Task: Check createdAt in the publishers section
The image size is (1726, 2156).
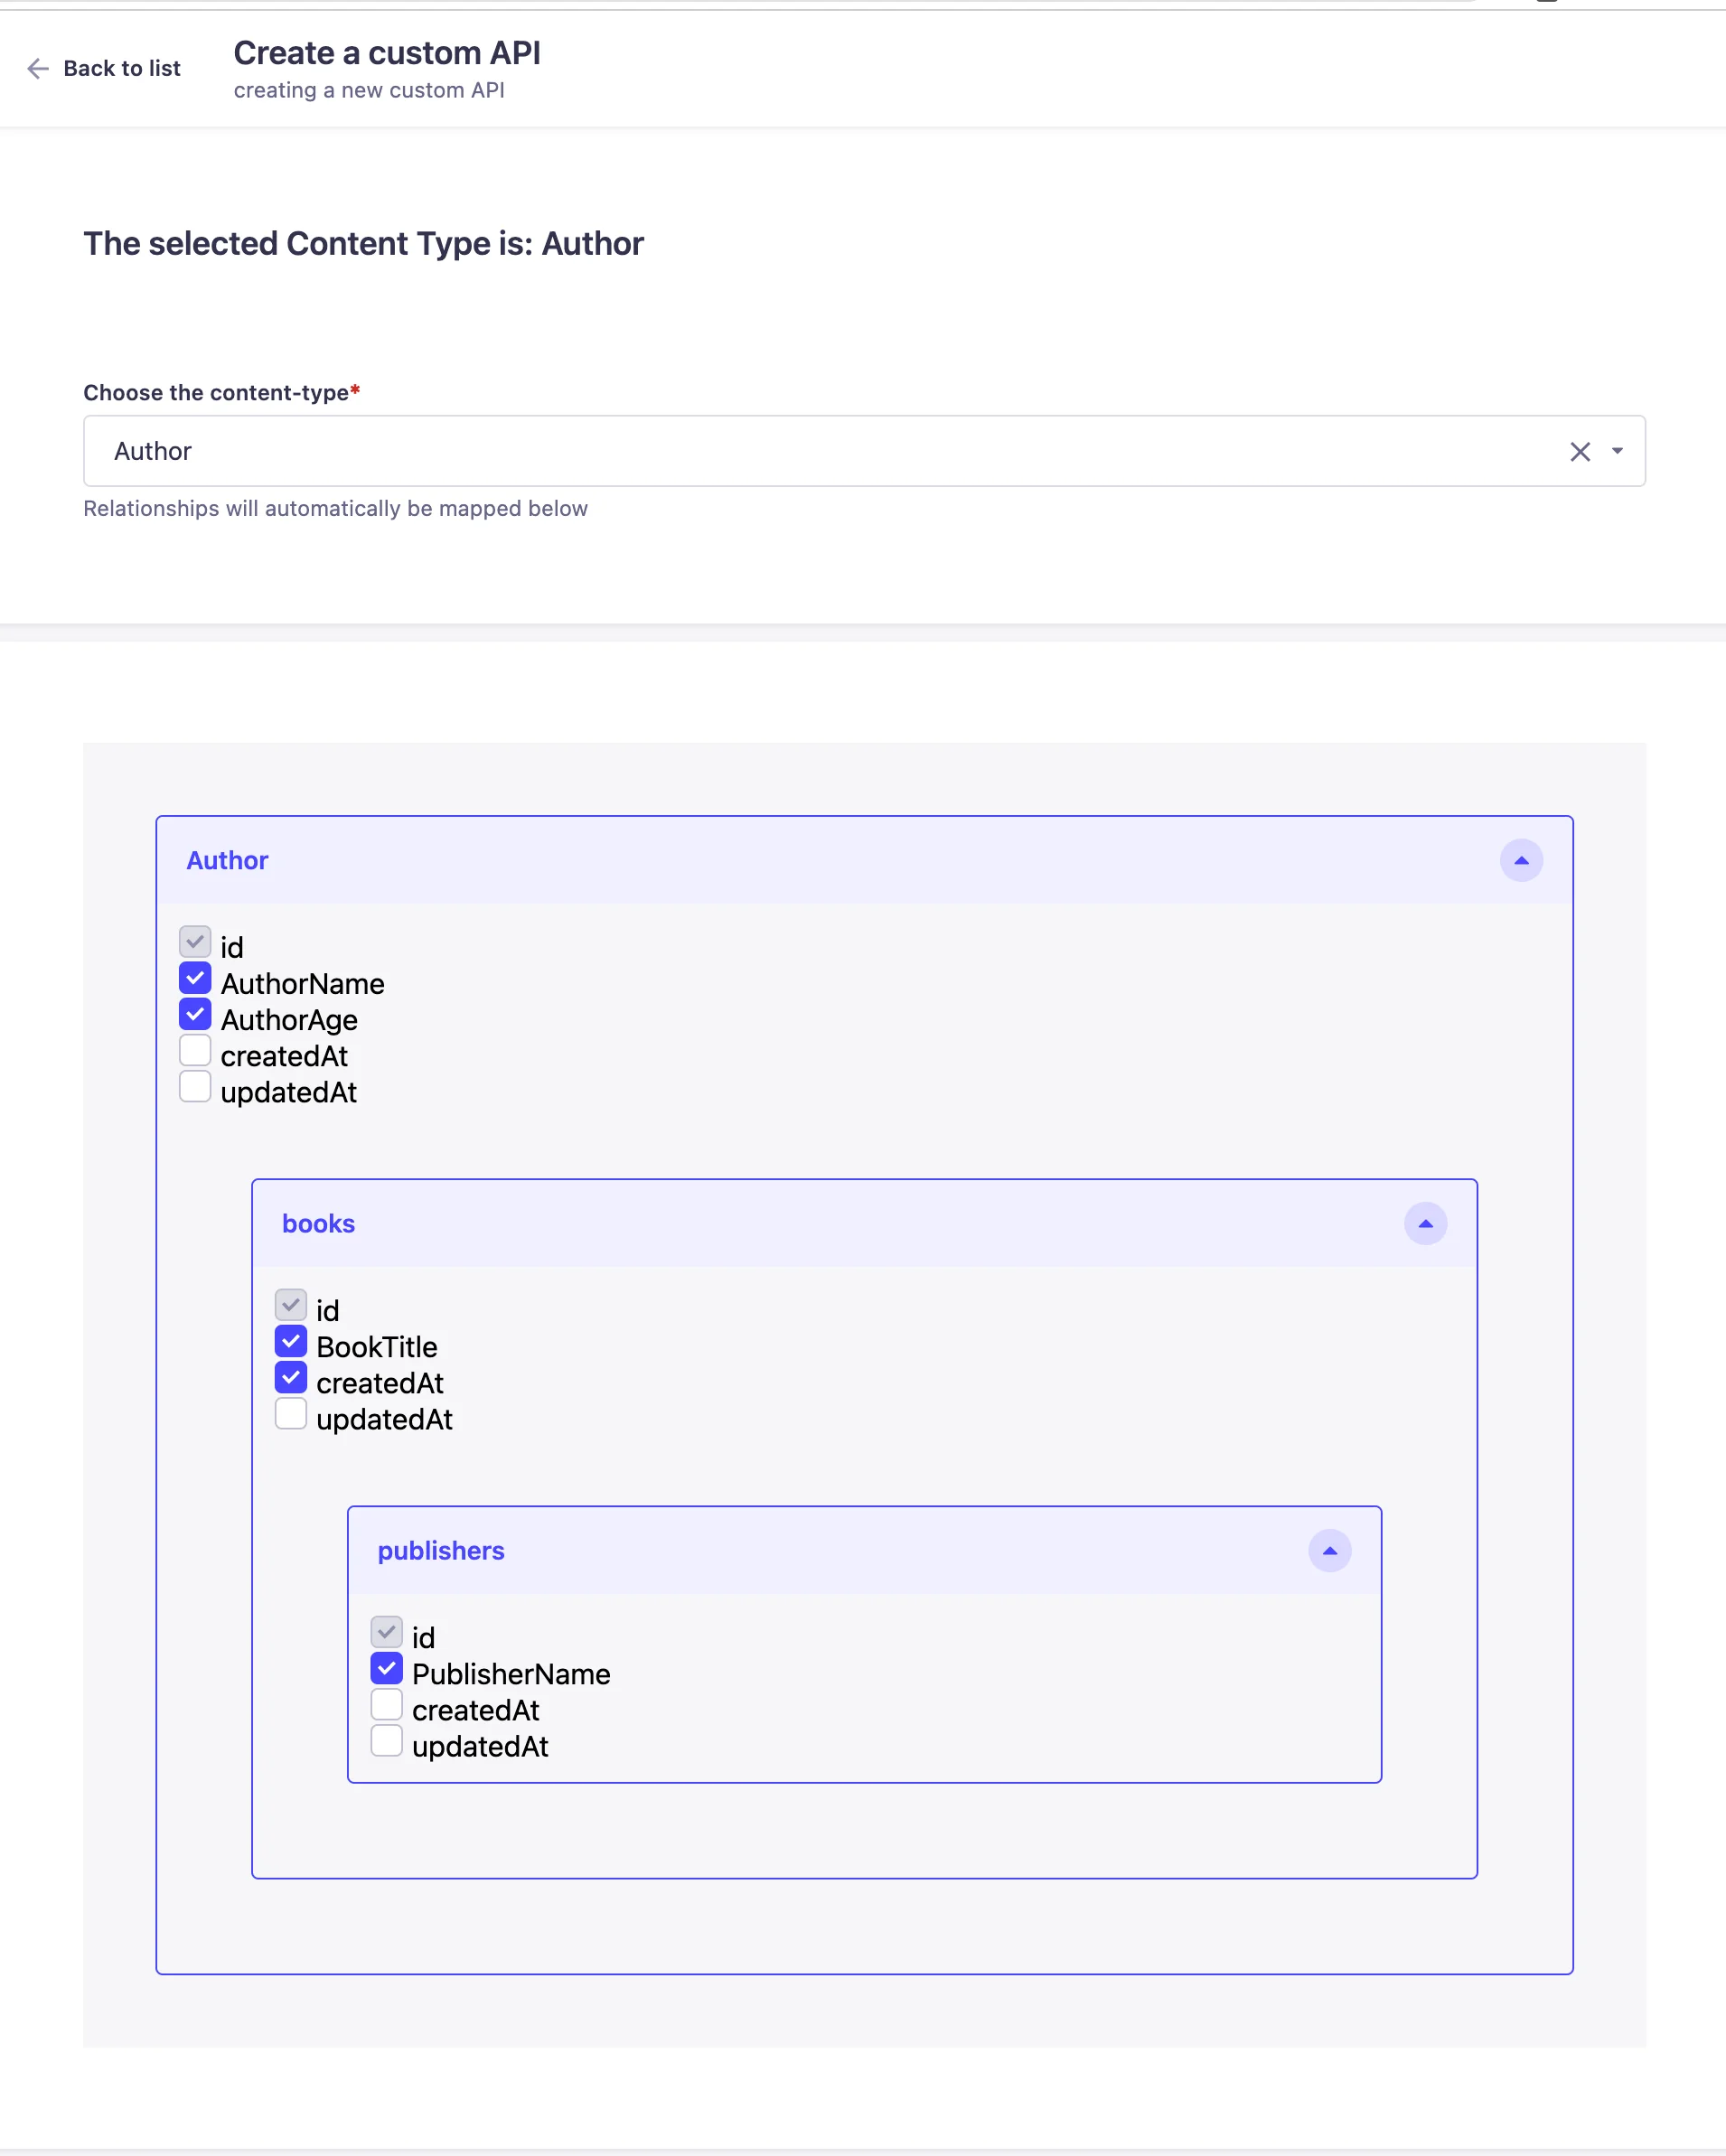Action: pyautogui.click(x=387, y=1705)
